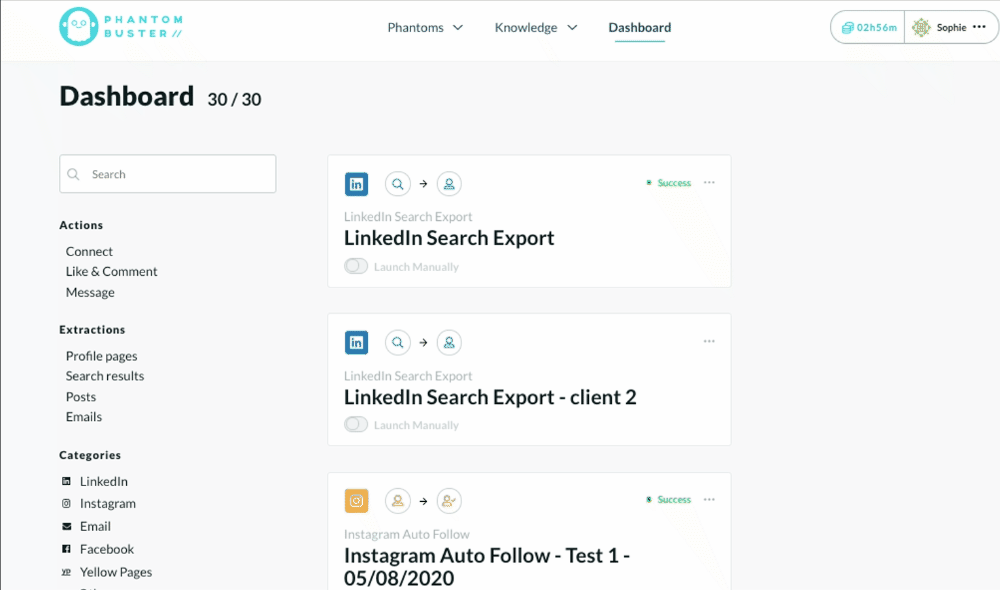Image resolution: width=1000 pixels, height=590 pixels.
Task: Click gray LinkedIn Search Export subtitle on client 2 card
Action: [408, 376]
